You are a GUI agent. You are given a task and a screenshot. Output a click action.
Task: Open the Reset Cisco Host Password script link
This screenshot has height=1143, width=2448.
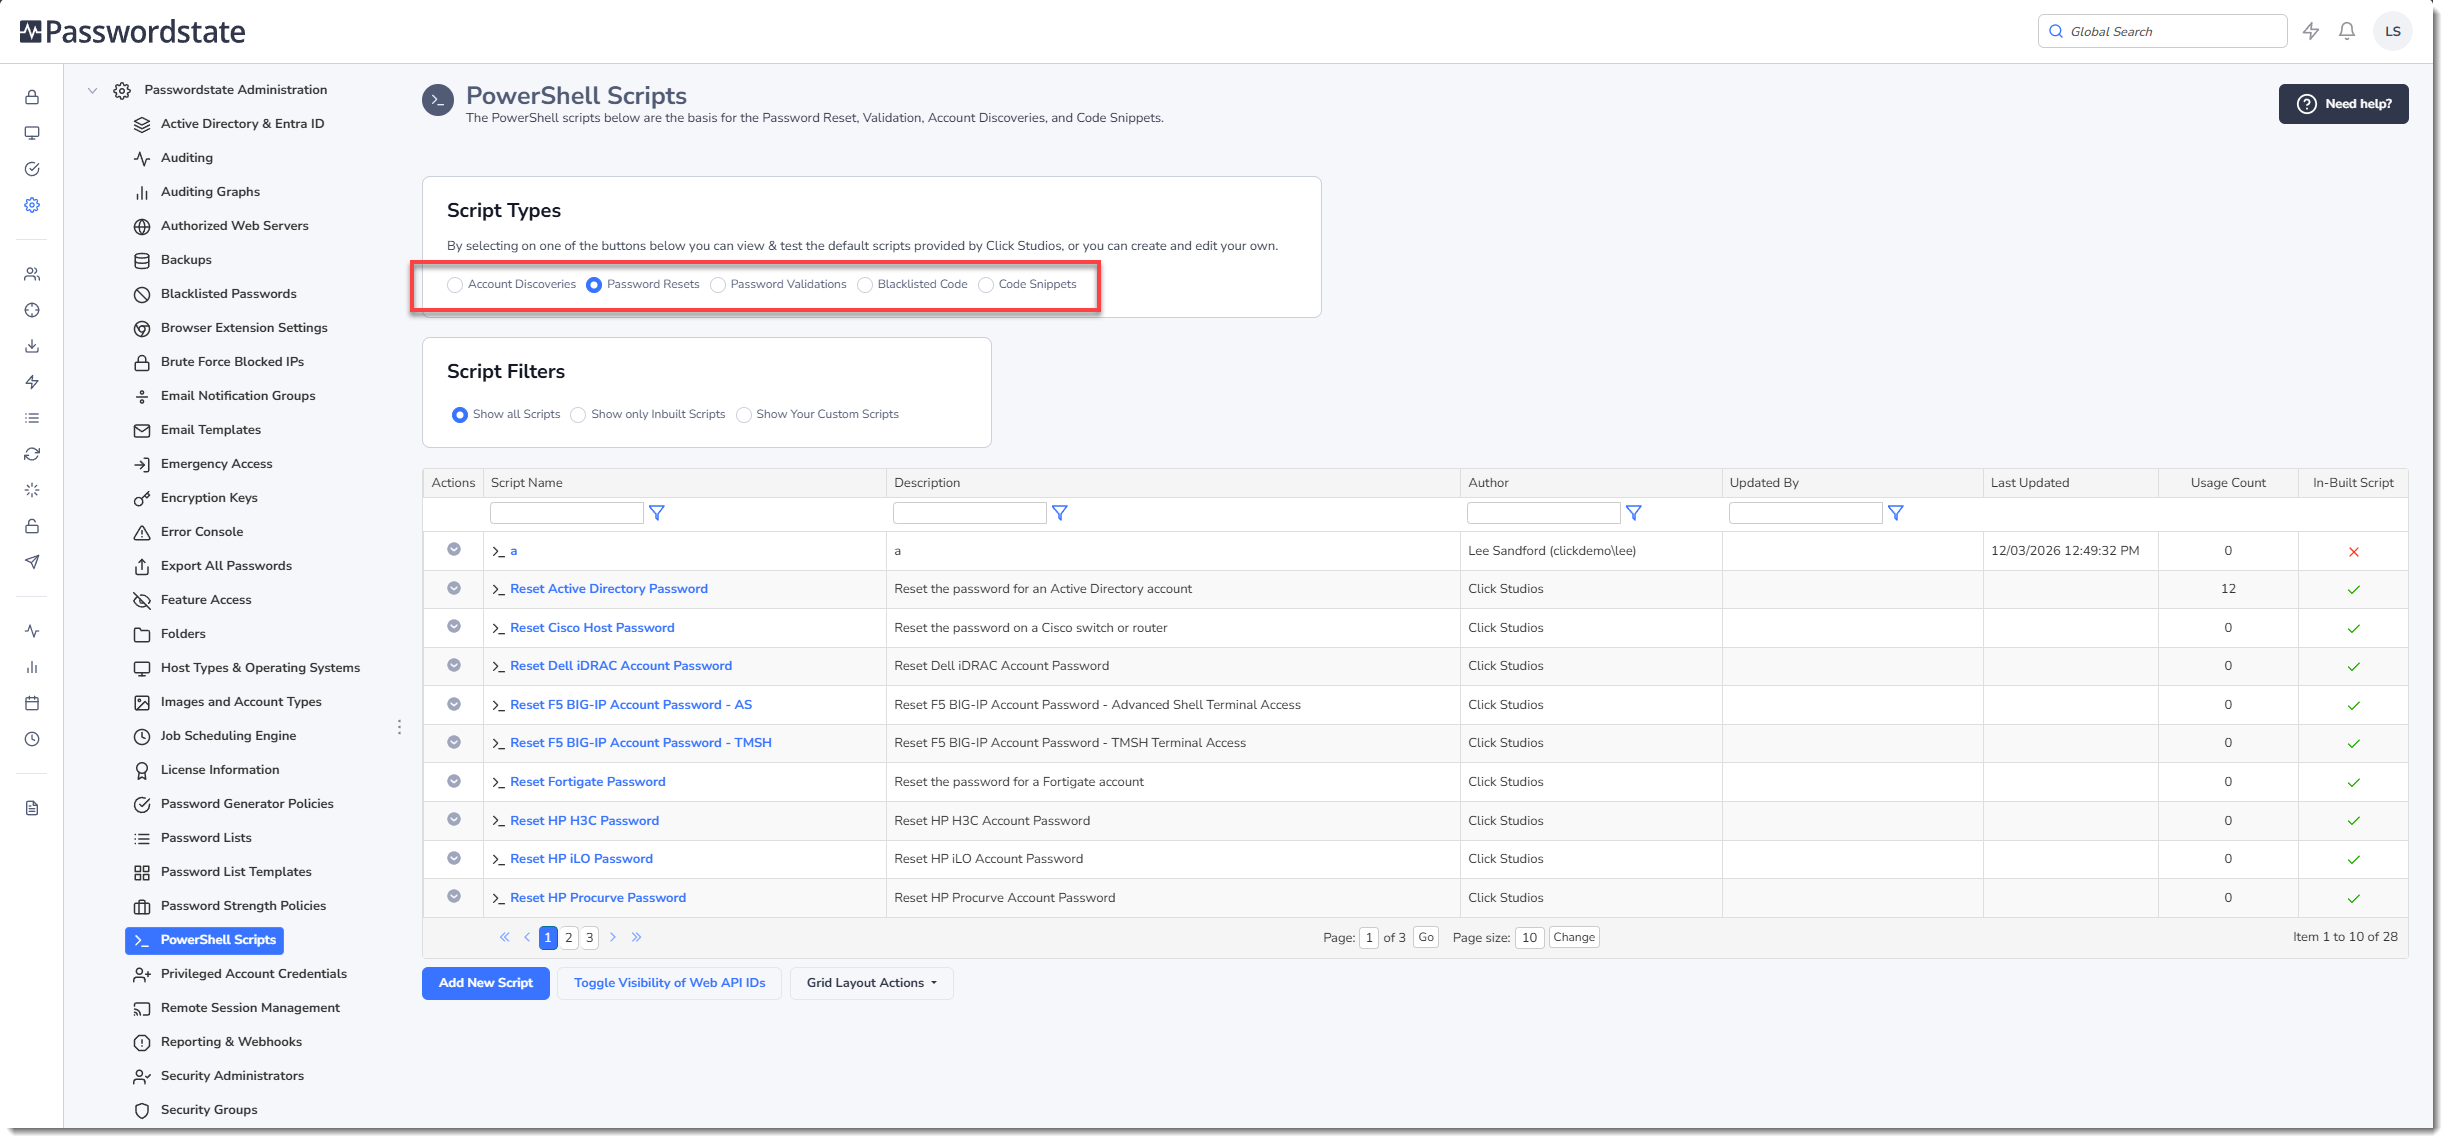592,628
